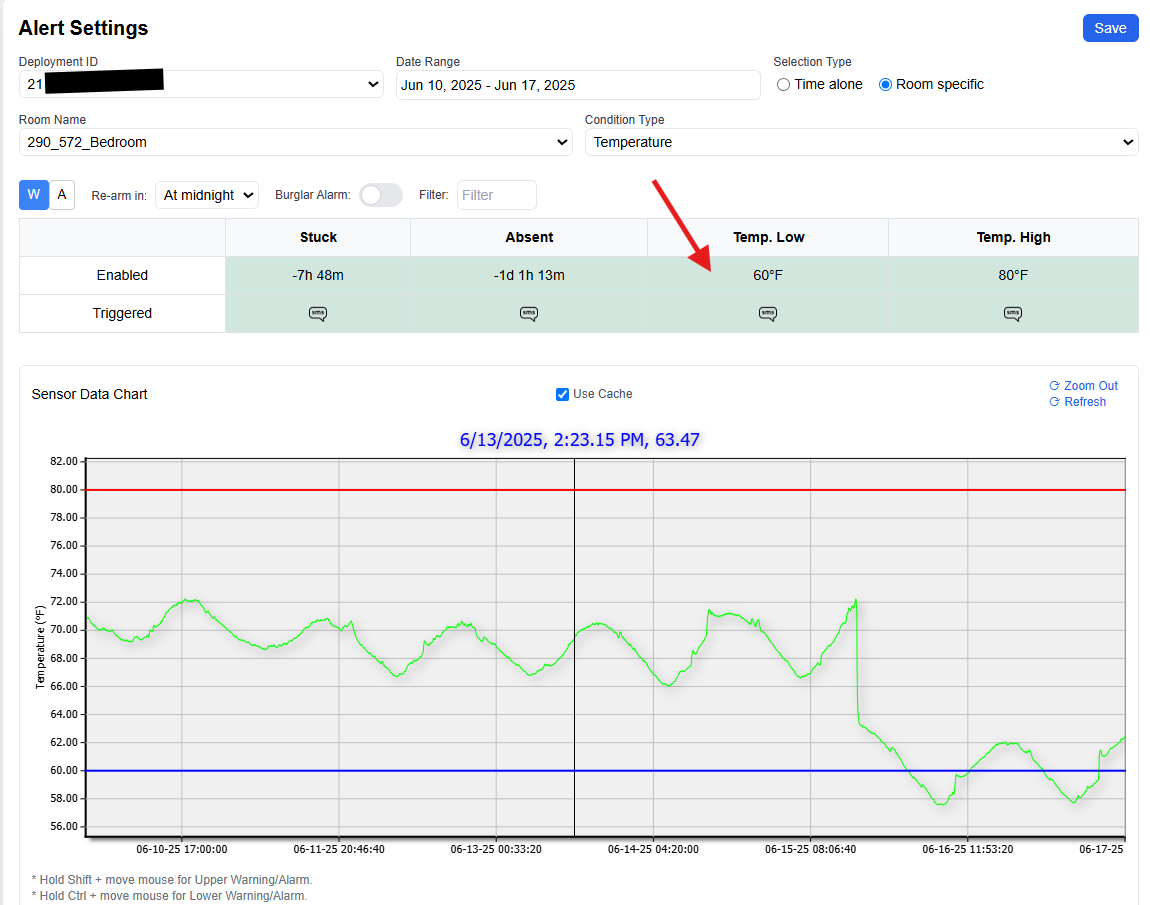The image size is (1150, 905).
Task: Click the Refresh chart icon
Action: (1054, 402)
